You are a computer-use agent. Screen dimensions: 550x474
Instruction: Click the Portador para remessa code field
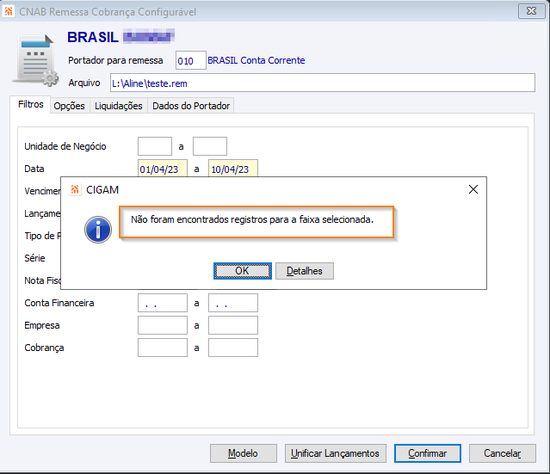click(190, 60)
